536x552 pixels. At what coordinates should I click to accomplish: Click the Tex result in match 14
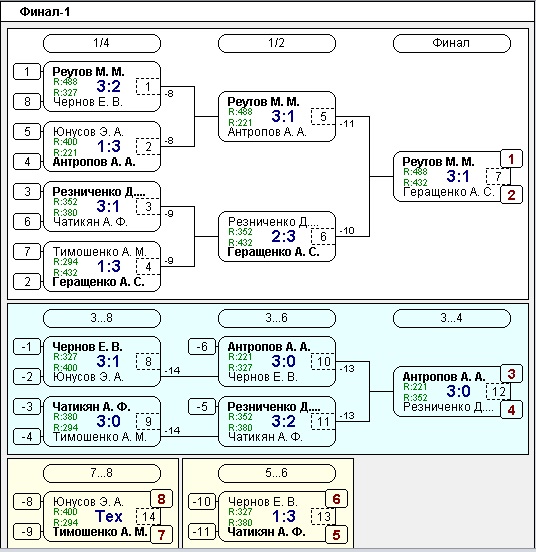click(108, 516)
